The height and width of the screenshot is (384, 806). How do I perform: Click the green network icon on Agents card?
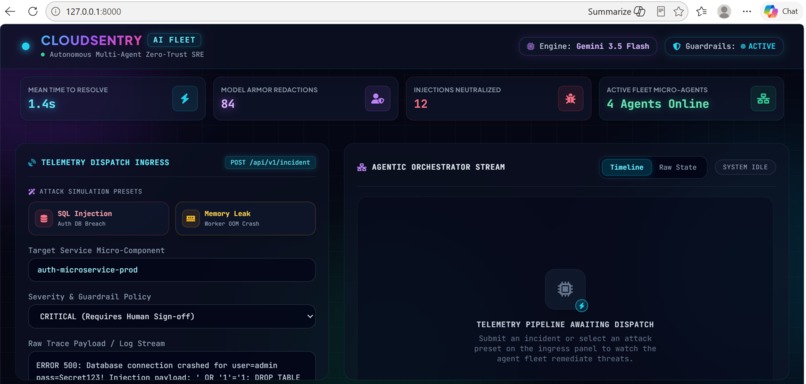[763, 99]
